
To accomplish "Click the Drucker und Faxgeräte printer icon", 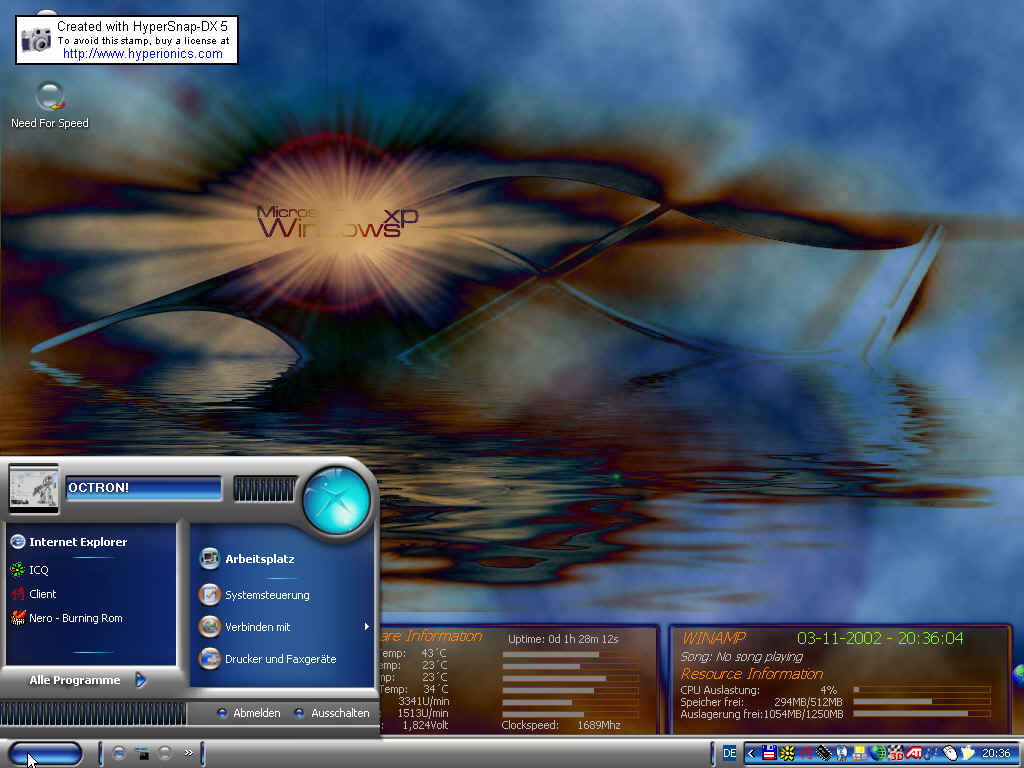I will point(210,658).
